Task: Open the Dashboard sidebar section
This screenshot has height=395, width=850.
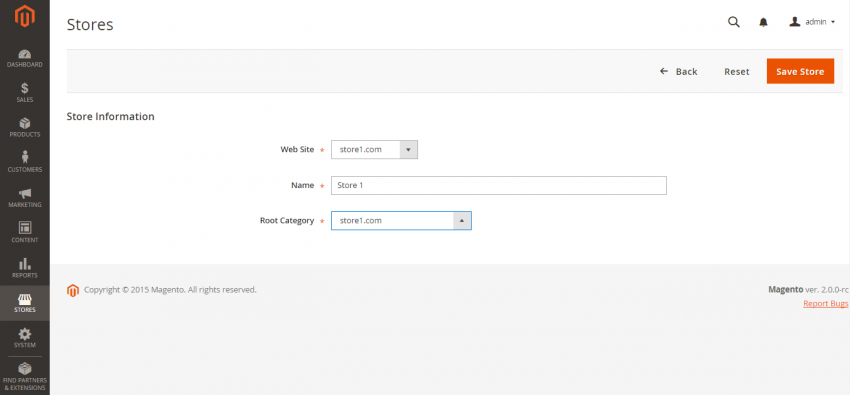Action: click(24, 59)
